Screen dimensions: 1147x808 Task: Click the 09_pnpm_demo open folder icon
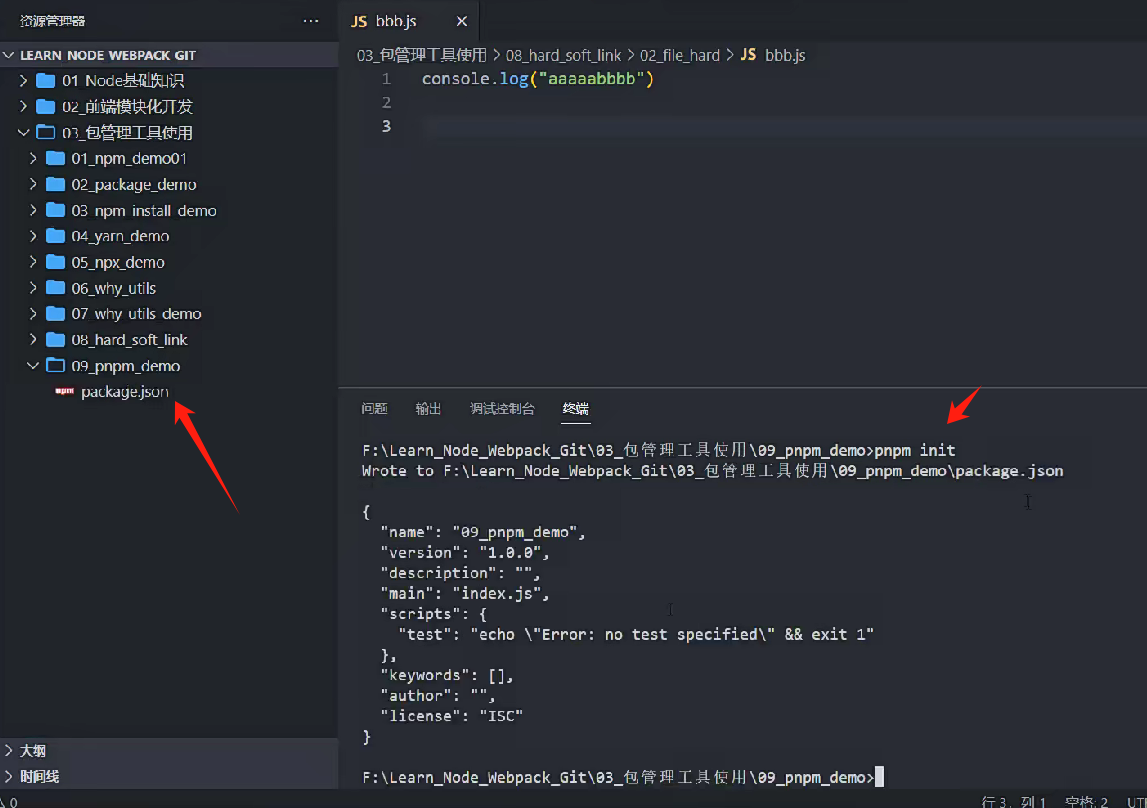tap(55, 366)
